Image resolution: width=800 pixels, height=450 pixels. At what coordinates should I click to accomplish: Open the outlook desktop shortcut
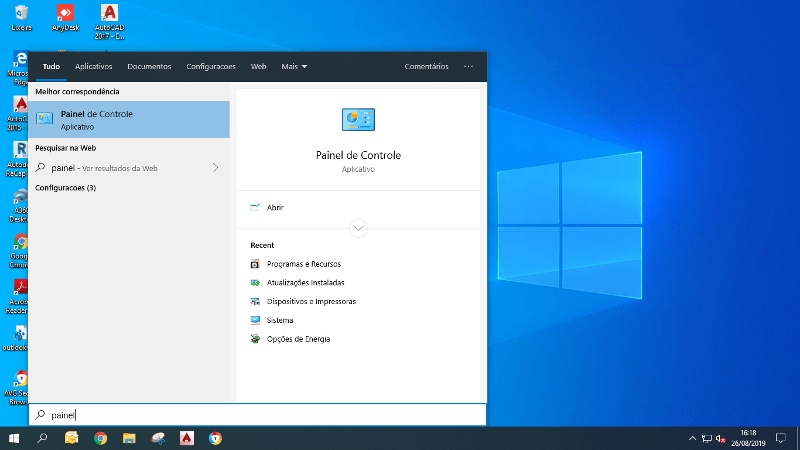(x=15, y=338)
